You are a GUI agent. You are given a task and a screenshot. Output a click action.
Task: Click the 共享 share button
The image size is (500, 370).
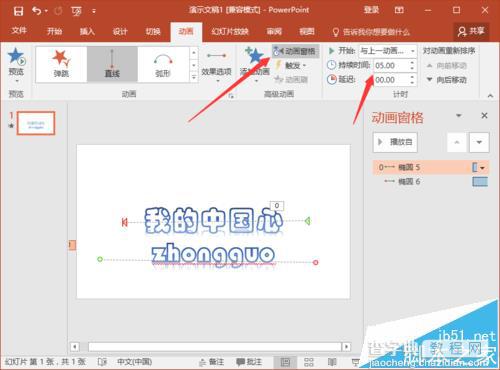(x=471, y=32)
